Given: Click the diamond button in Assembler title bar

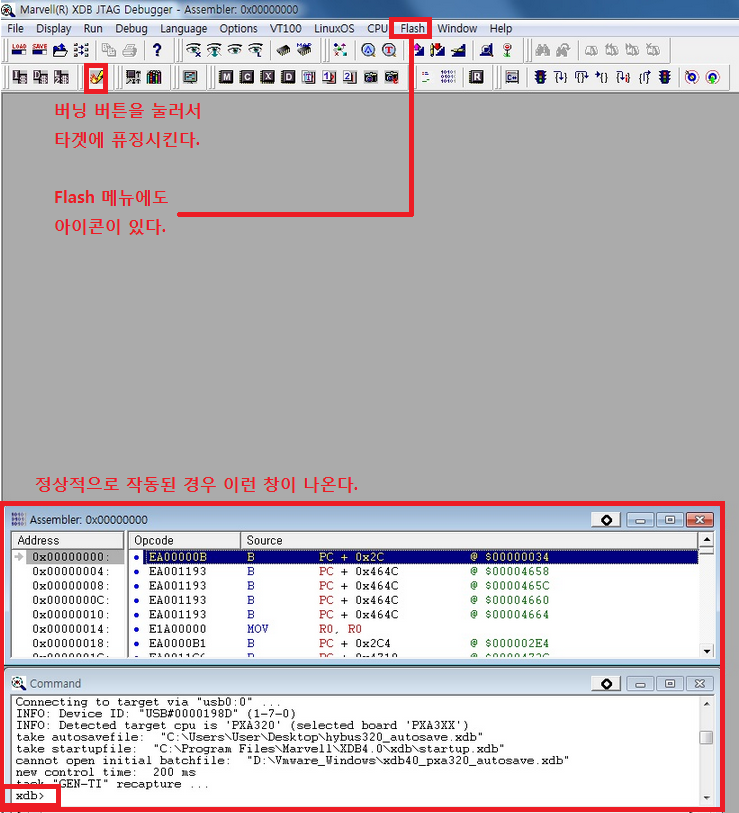Looking at the screenshot, I should click(606, 520).
